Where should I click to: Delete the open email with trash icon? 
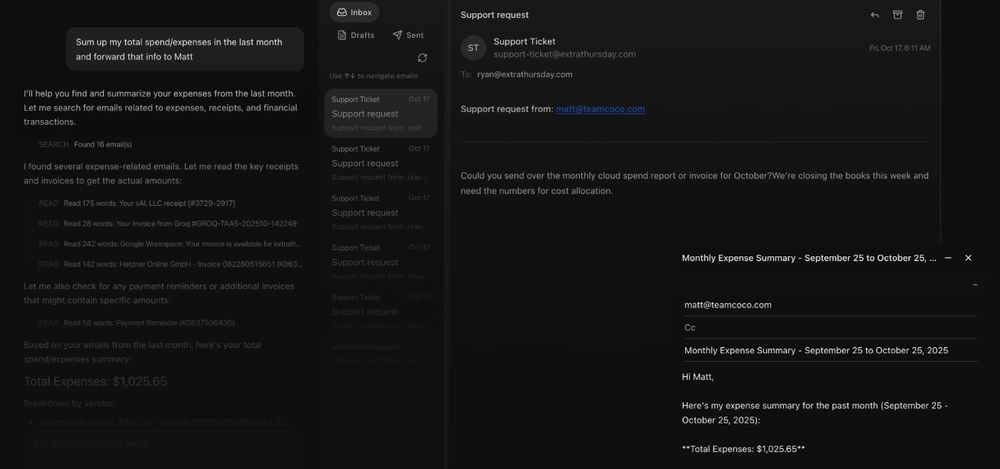(x=920, y=15)
